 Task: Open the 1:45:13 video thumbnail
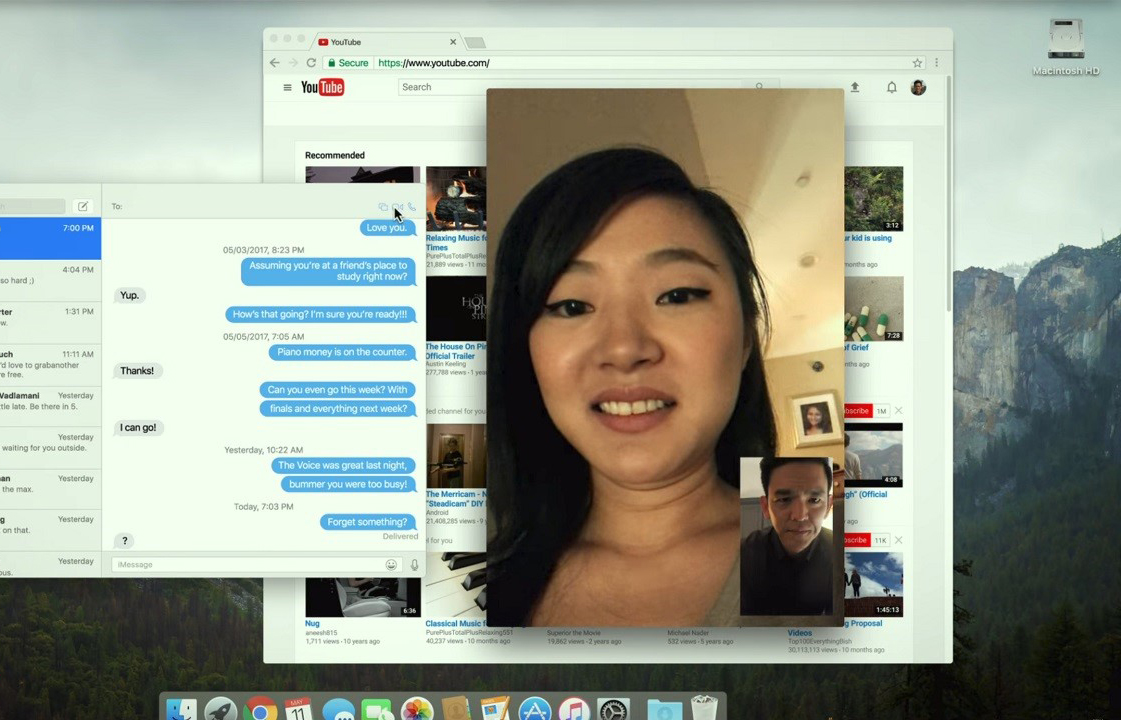[x=874, y=584]
